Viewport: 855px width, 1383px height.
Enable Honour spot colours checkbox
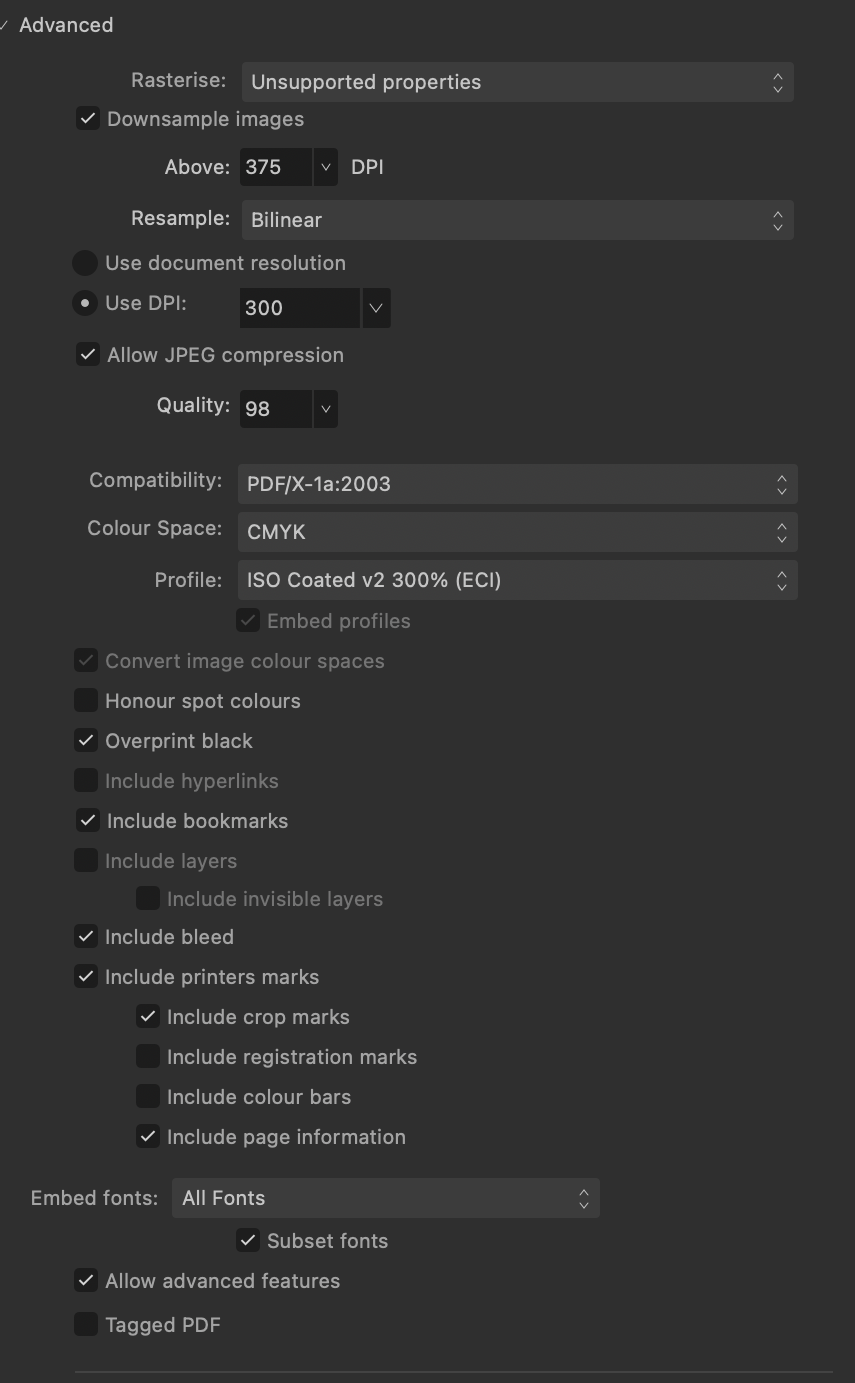point(86,701)
